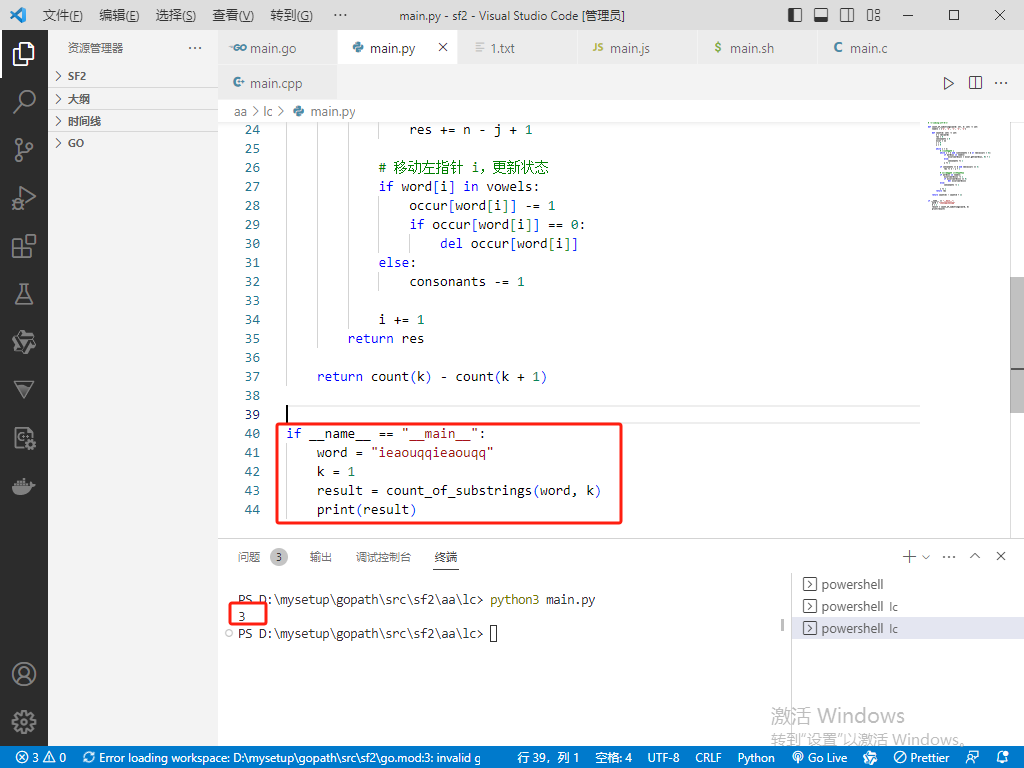Click the Error loading workspace status message
The height and width of the screenshot is (768, 1024).
pyautogui.click(x=282, y=758)
